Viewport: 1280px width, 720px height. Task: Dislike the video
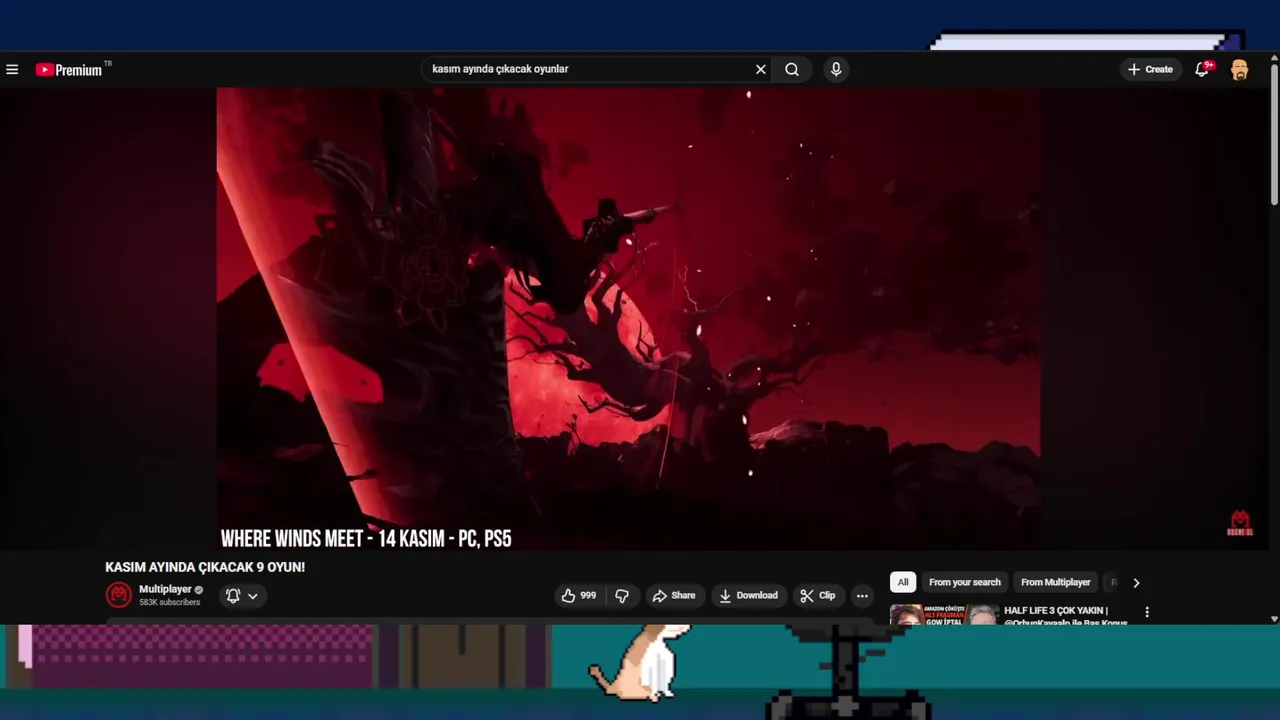[622, 595]
